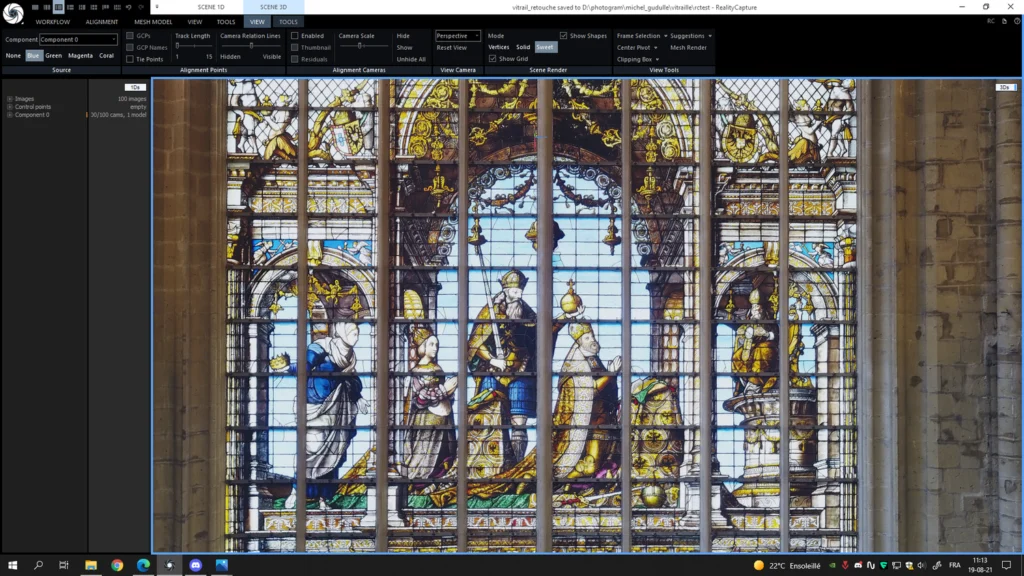
Task: Open the help icon at top right
Action: click(1017, 22)
